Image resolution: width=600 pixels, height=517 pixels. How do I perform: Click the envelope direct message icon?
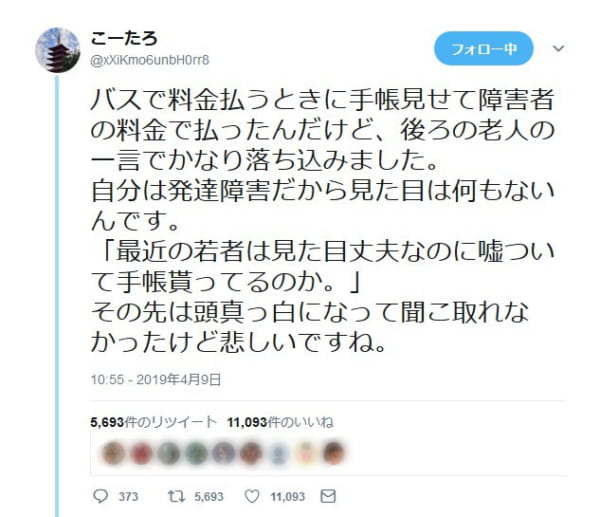(328, 496)
